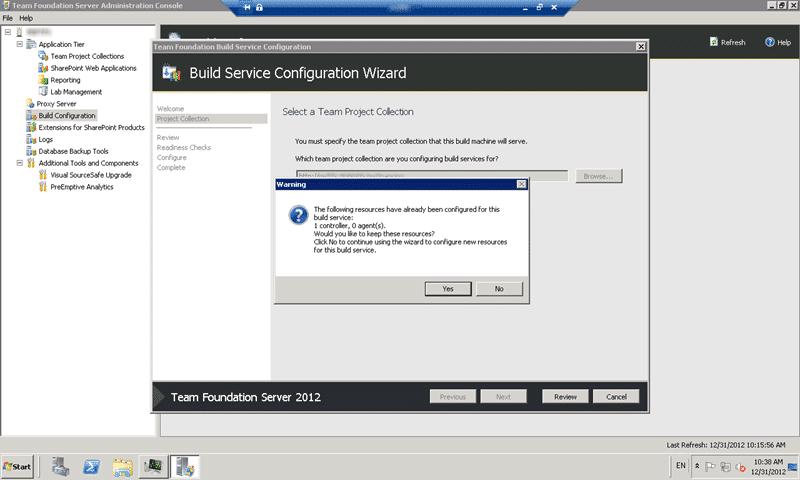Click the Help icon in the console header

769,42
